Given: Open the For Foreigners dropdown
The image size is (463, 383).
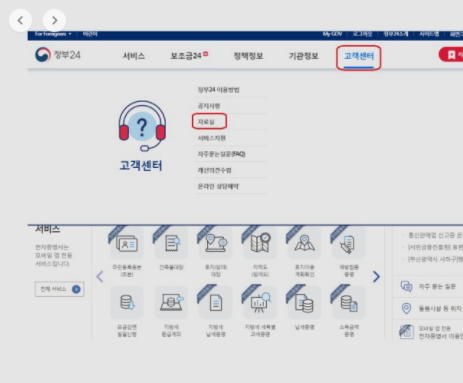Looking at the screenshot, I should coord(53,34).
